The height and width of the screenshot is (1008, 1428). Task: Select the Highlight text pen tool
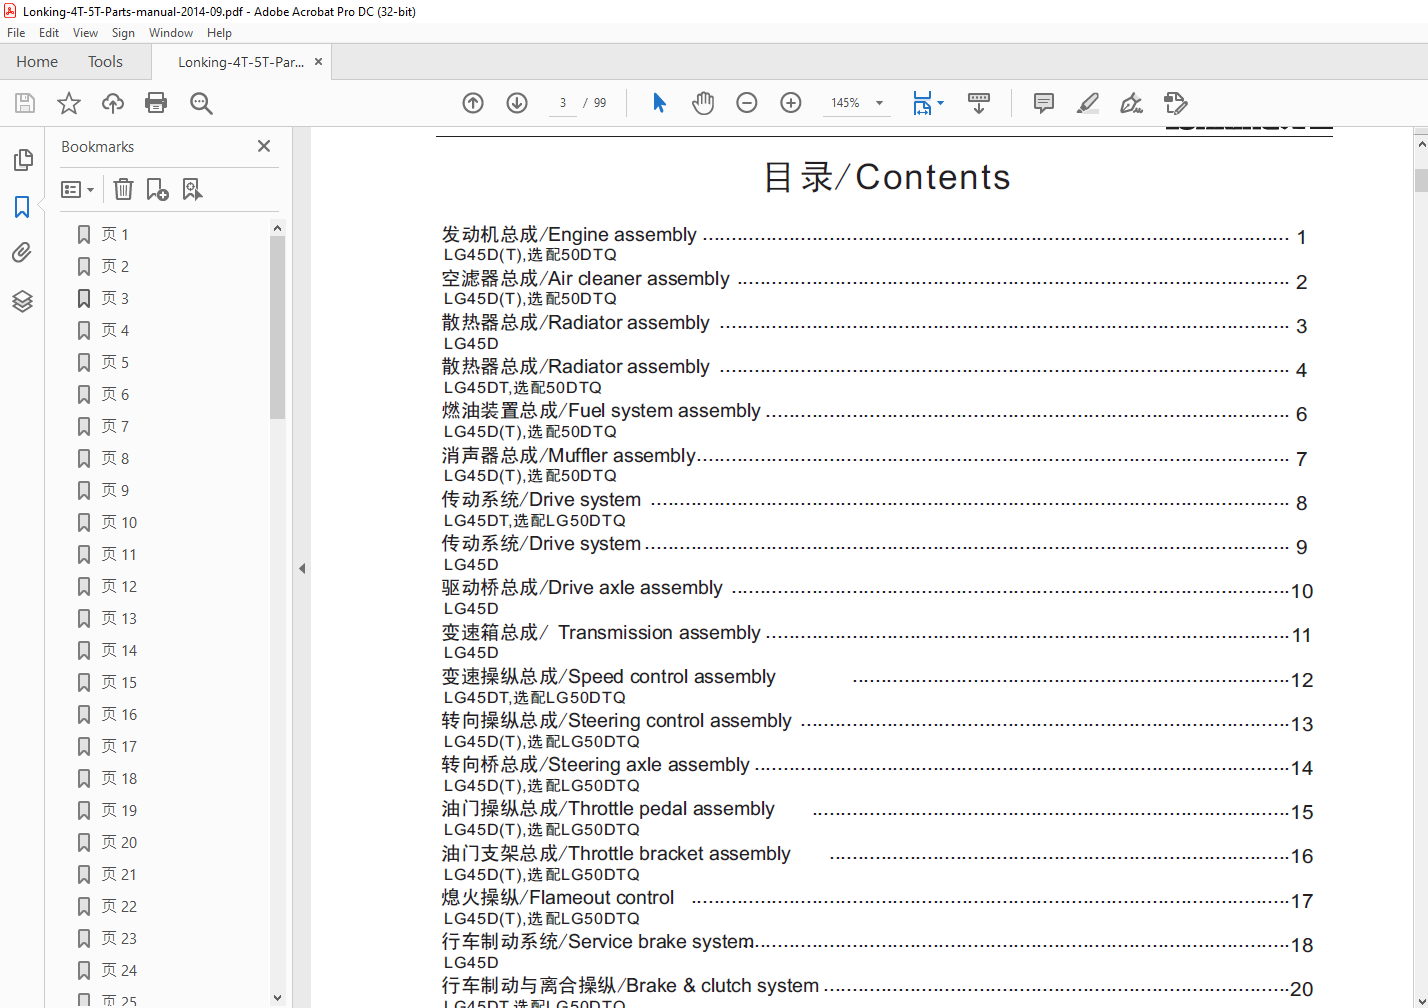coord(1088,103)
